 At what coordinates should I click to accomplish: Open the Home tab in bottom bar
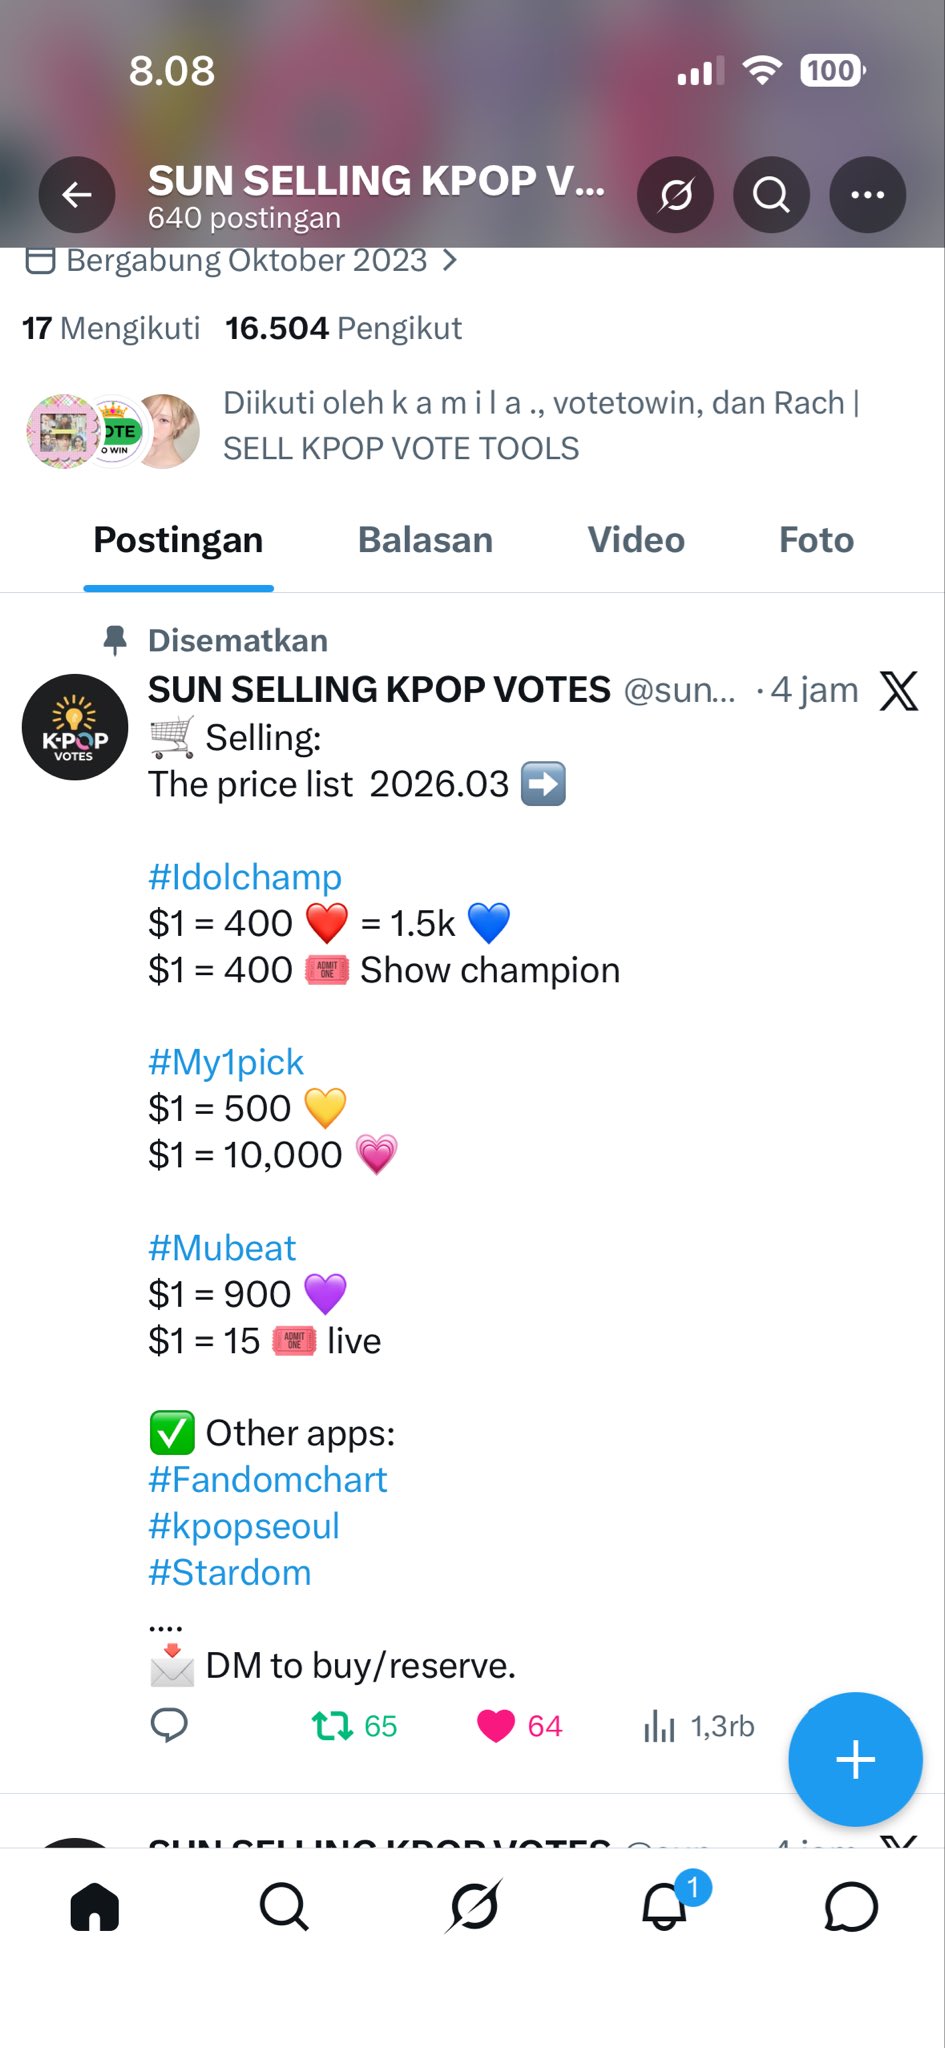(x=95, y=1907)
